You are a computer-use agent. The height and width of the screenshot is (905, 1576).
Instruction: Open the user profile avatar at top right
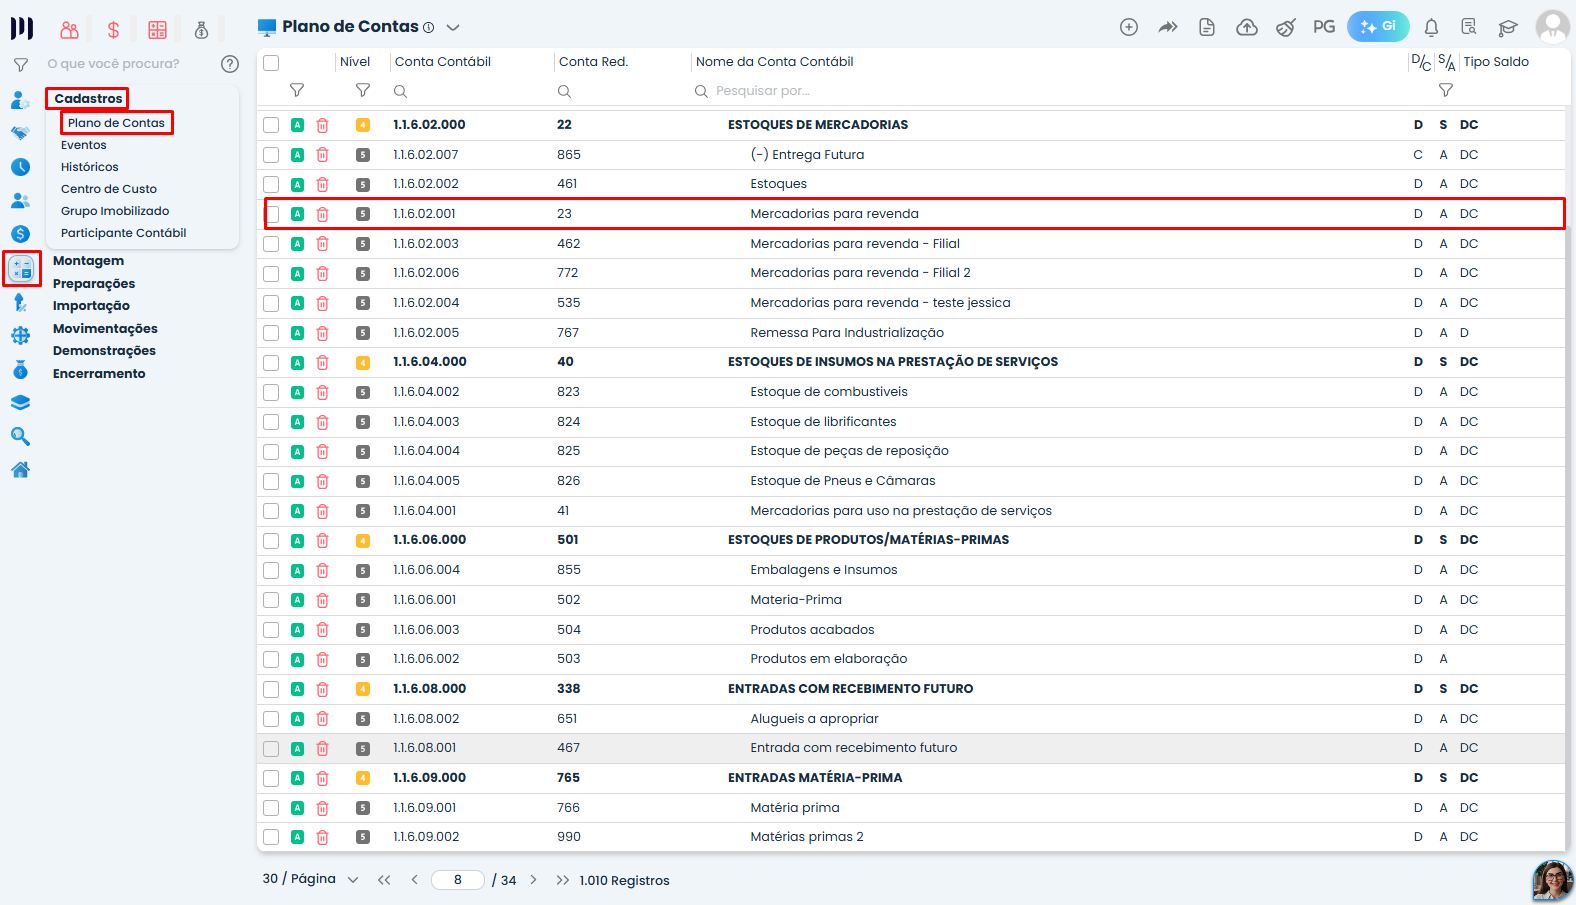pos(1553,27)
